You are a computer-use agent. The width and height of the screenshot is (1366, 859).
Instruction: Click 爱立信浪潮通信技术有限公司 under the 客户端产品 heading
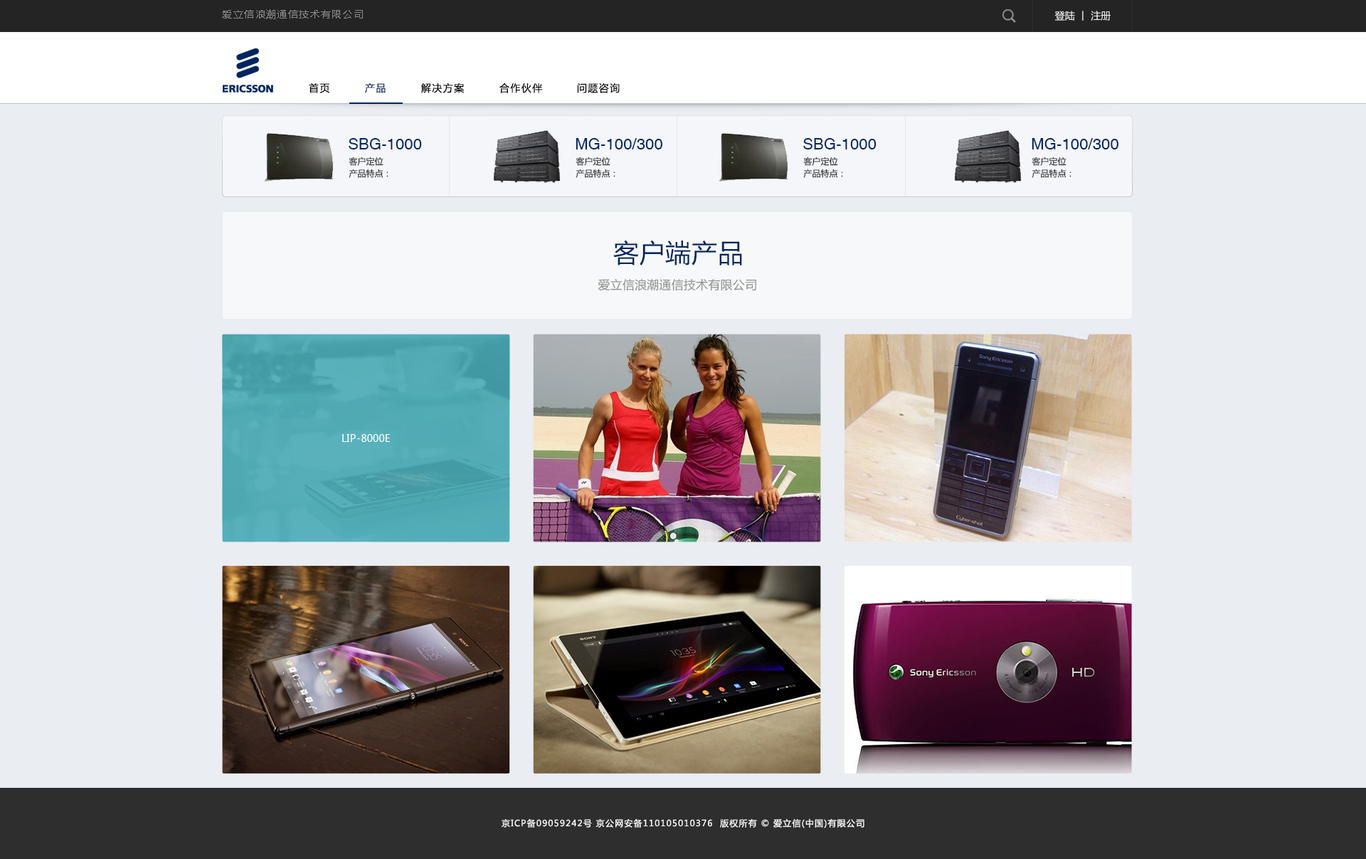tap(678, 285)
